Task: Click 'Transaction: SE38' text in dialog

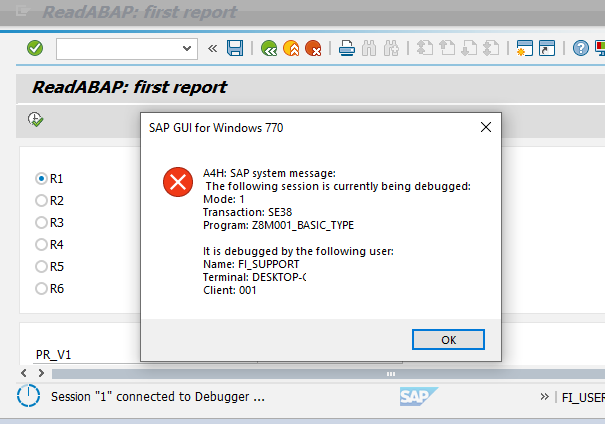Action: (x=247, y=212)
